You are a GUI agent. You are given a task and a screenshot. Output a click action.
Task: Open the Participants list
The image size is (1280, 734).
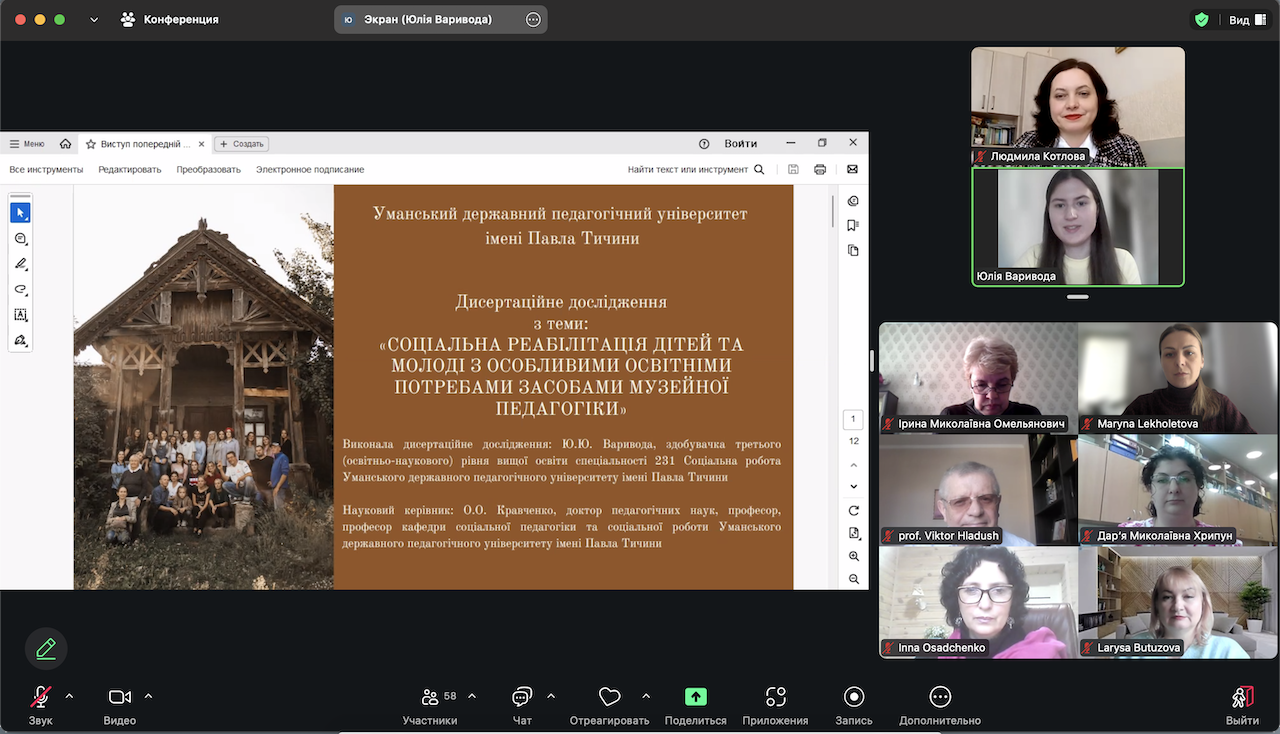coord(430,697)
